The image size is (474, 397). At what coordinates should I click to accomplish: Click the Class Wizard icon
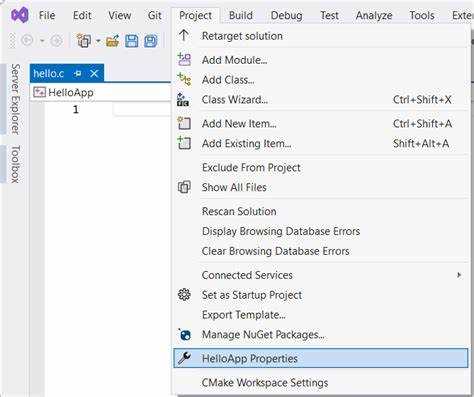point(183,100)
